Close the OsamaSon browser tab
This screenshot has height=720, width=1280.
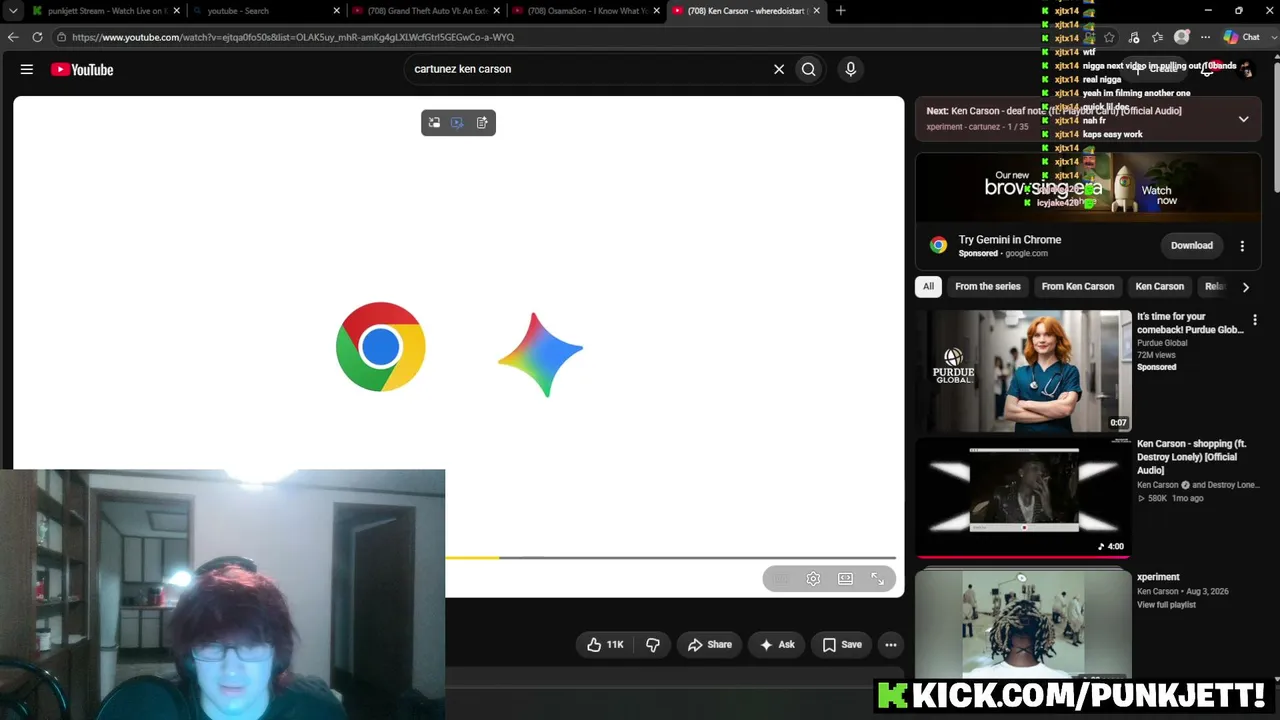click(x=656, y=11)
